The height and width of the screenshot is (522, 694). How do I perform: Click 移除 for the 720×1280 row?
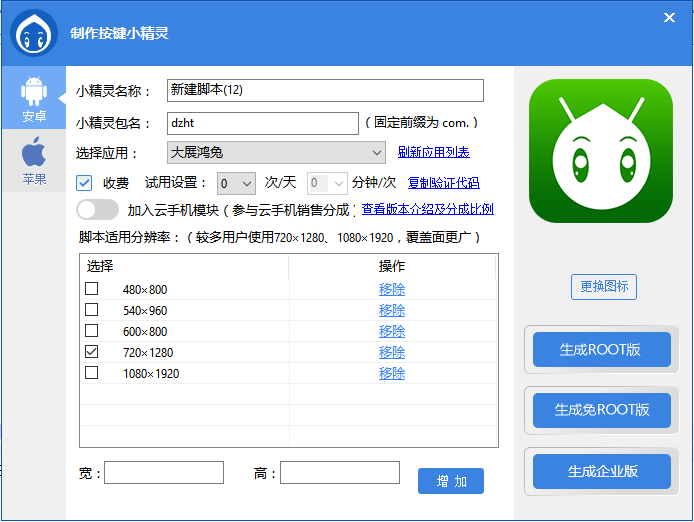pos(392,352)
